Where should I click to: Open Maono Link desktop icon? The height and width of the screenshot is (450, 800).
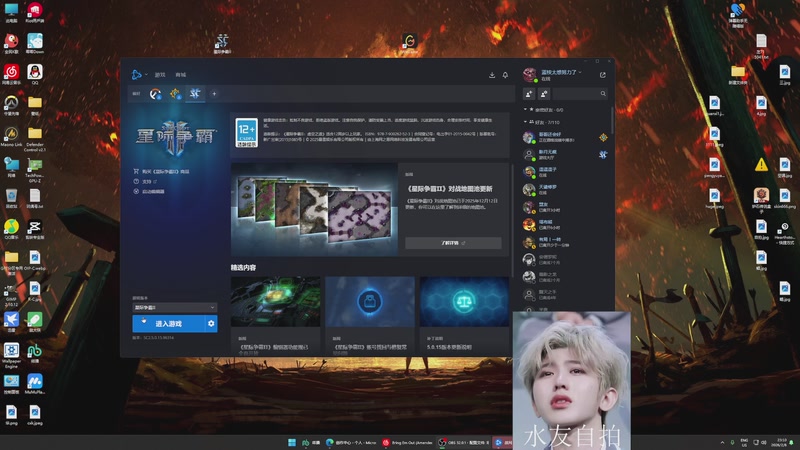[x=11, y=136]
